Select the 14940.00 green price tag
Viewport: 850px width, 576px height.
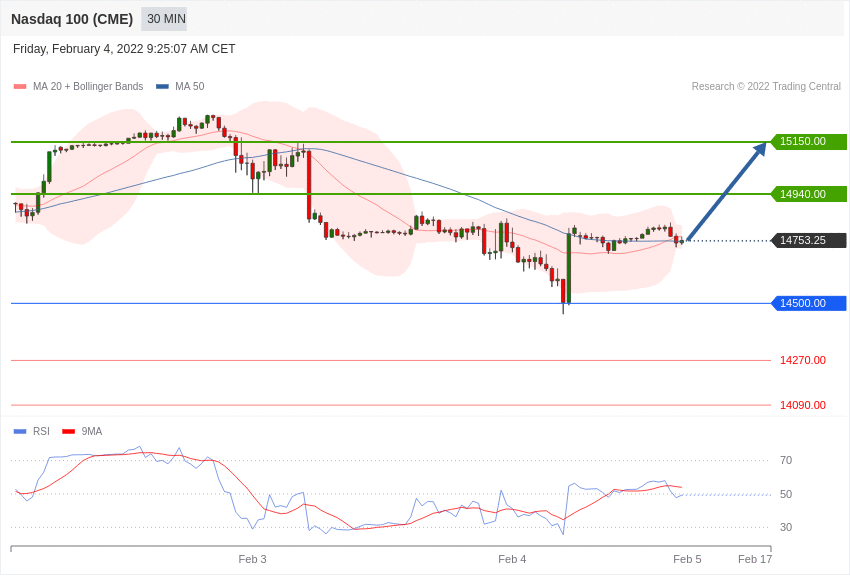click(808, 194)
